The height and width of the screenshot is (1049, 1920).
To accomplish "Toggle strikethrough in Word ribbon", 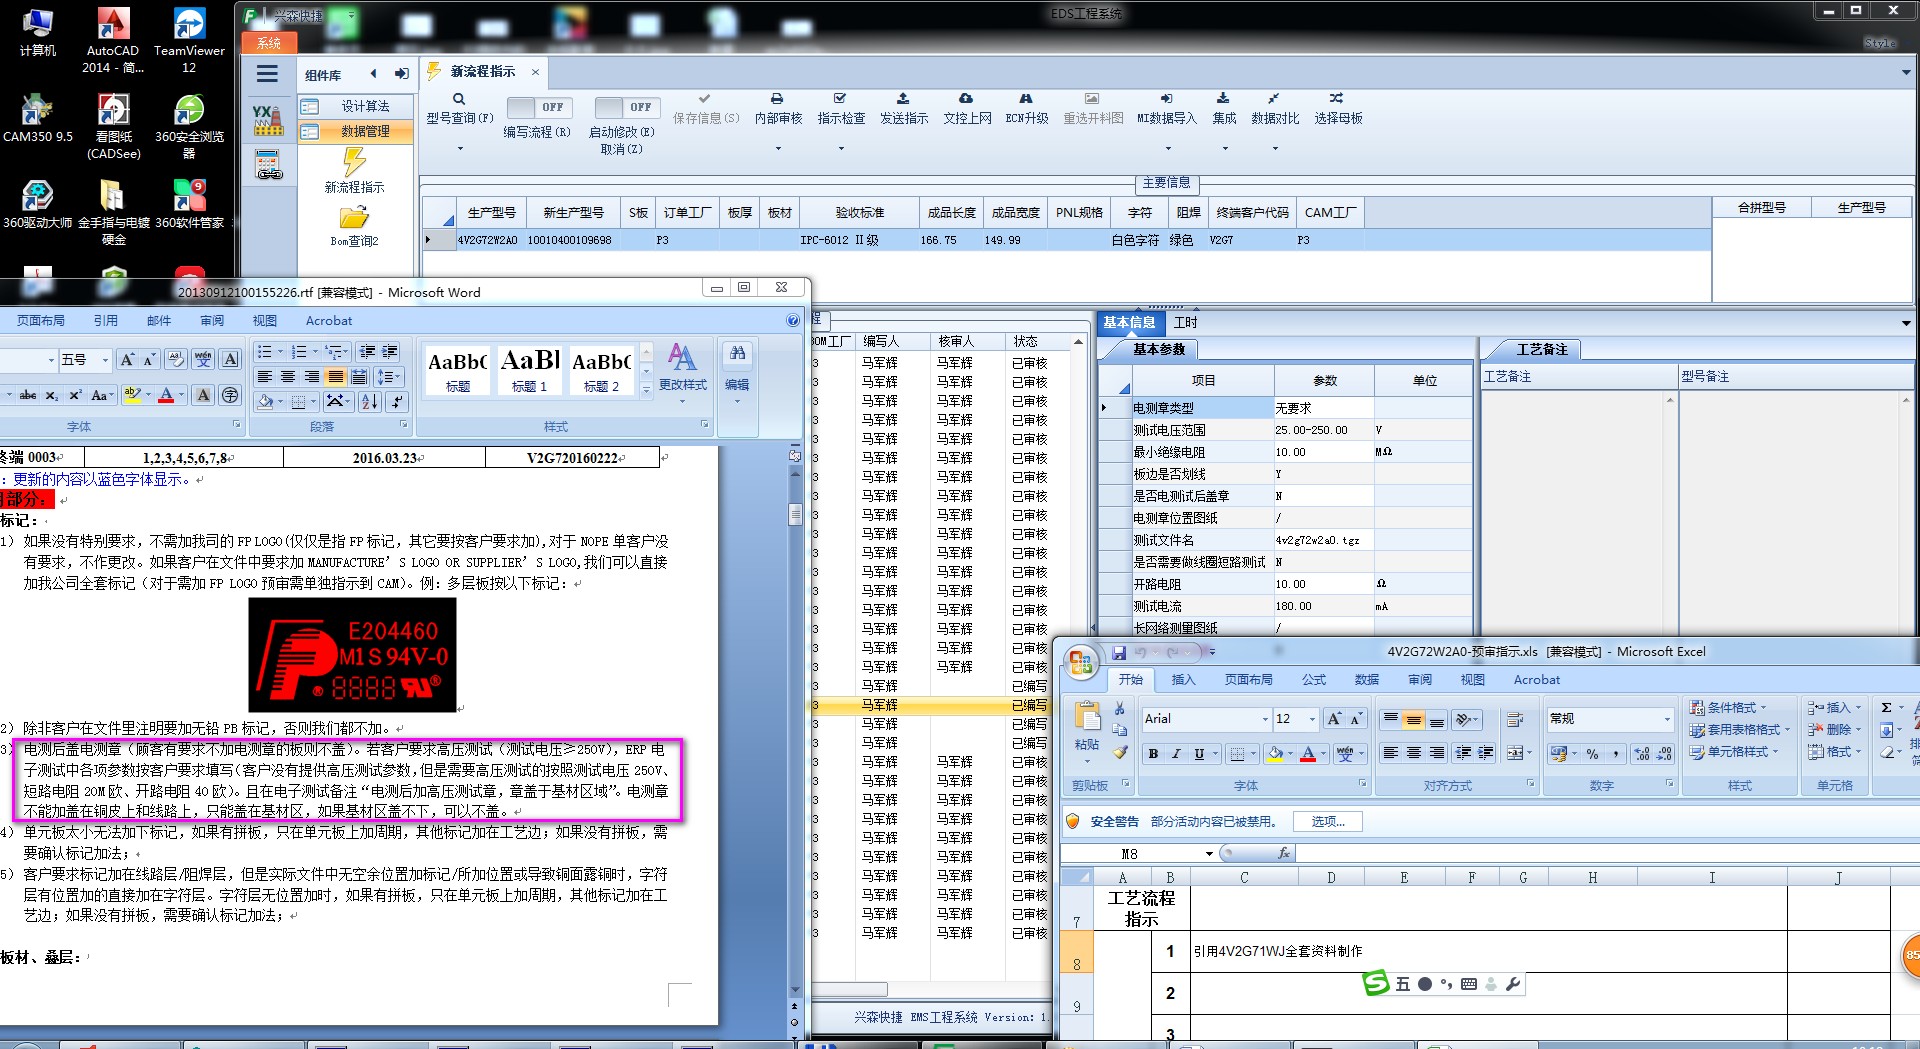I will 28,395.
